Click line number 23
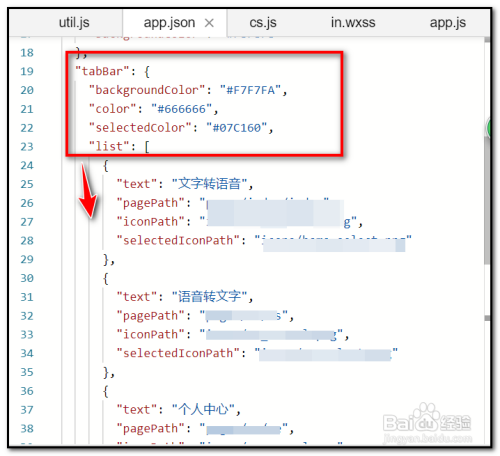Viewport: 500px width, 456px height. (27, 147)
